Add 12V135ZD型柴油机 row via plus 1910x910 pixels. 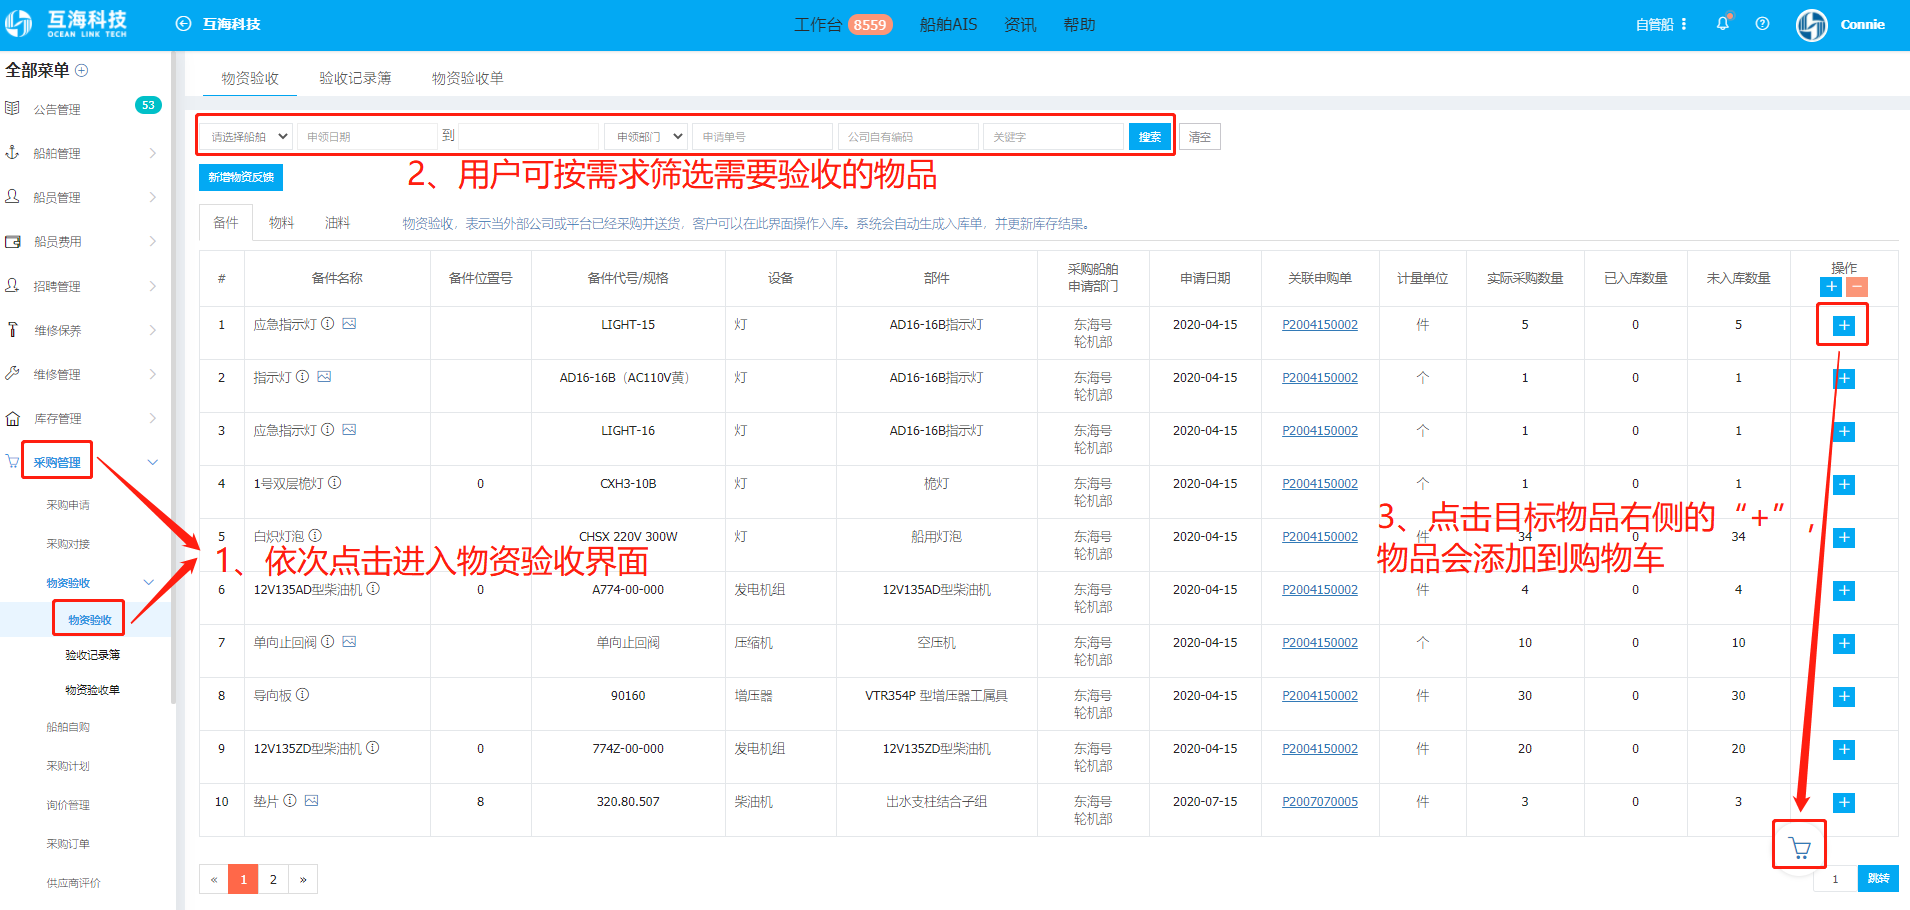(x=1844, y=750)
